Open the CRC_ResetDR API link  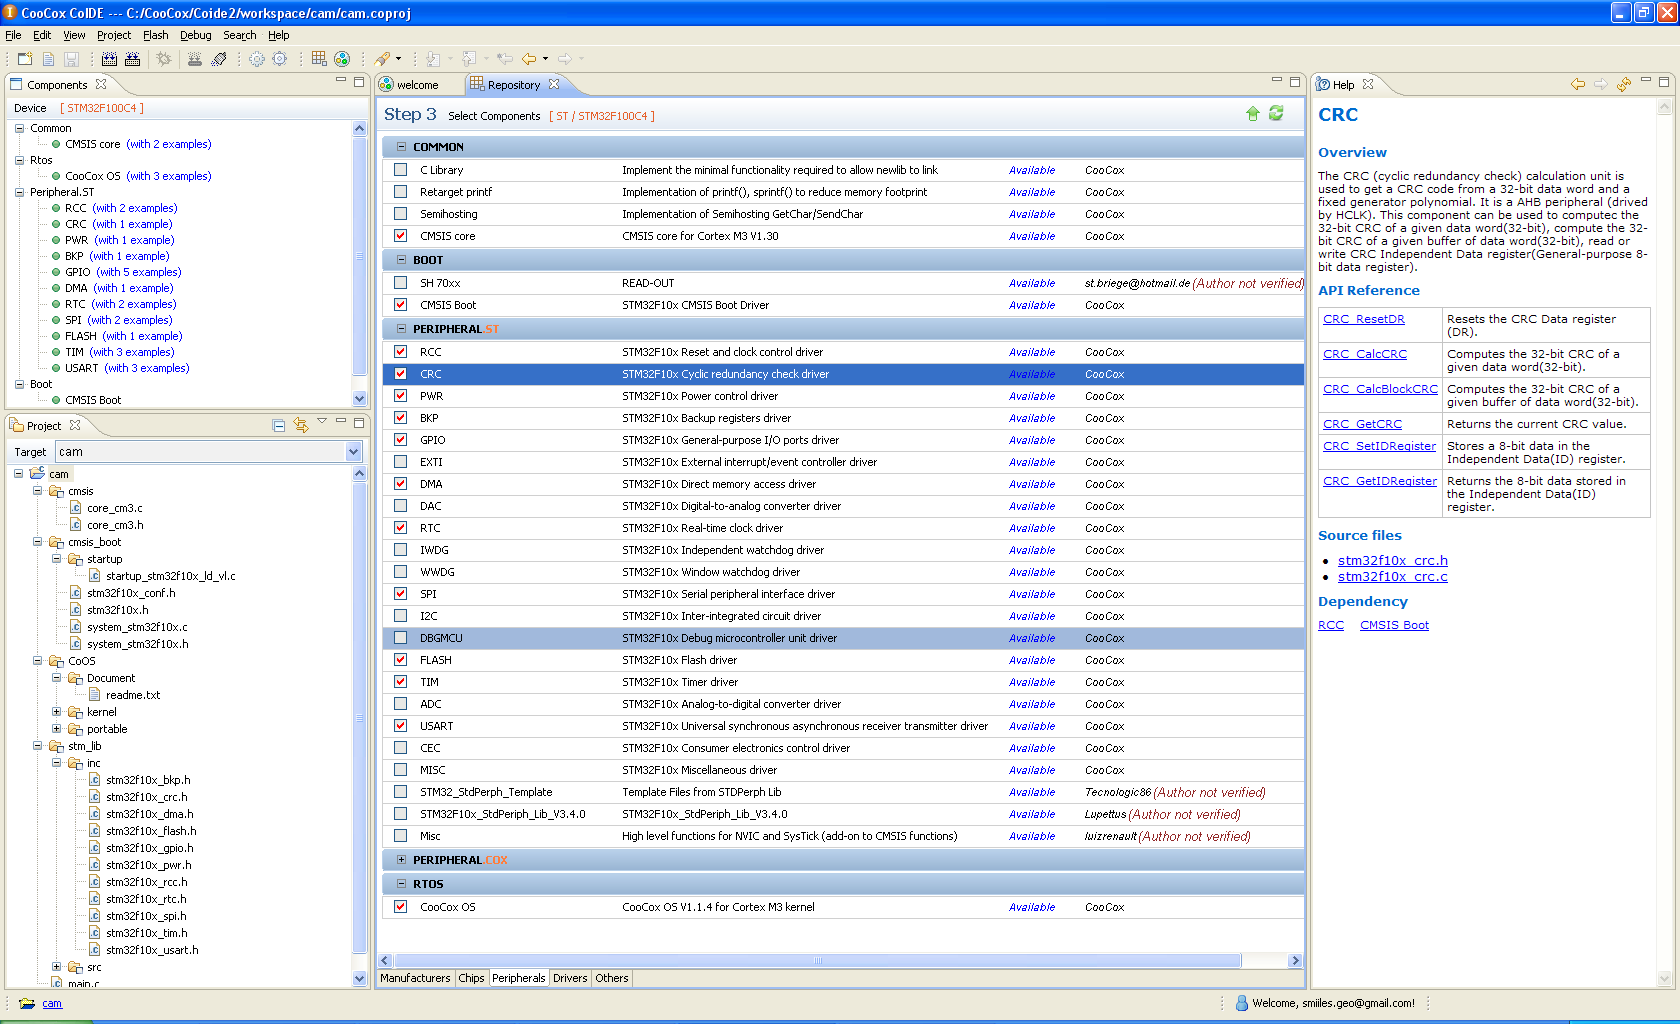1363,319
